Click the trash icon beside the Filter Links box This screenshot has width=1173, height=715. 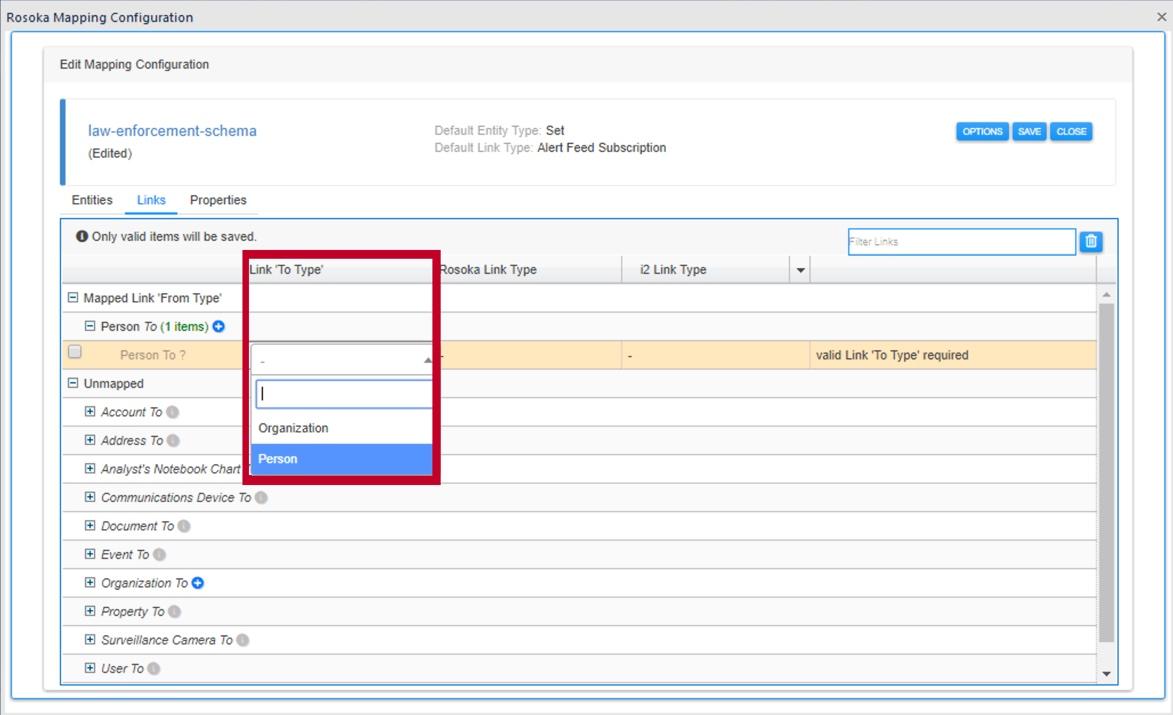pos(1090,241)
